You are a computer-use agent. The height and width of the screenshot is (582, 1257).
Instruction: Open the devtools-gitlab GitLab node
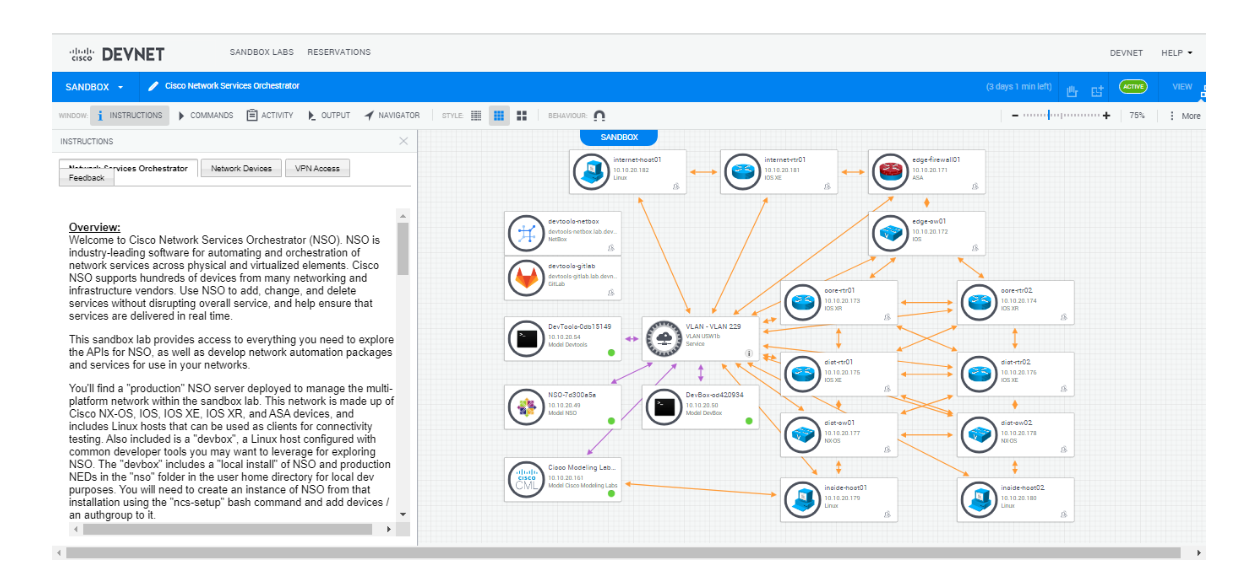(527, 277)
